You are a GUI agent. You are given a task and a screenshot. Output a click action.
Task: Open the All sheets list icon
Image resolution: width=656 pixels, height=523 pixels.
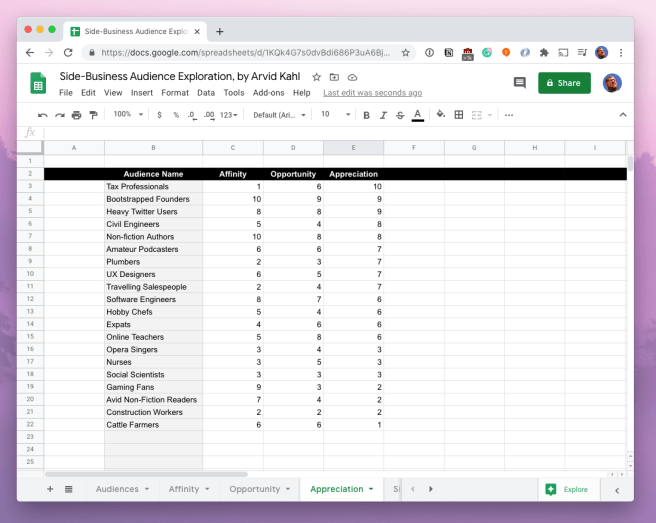point(69,489)
